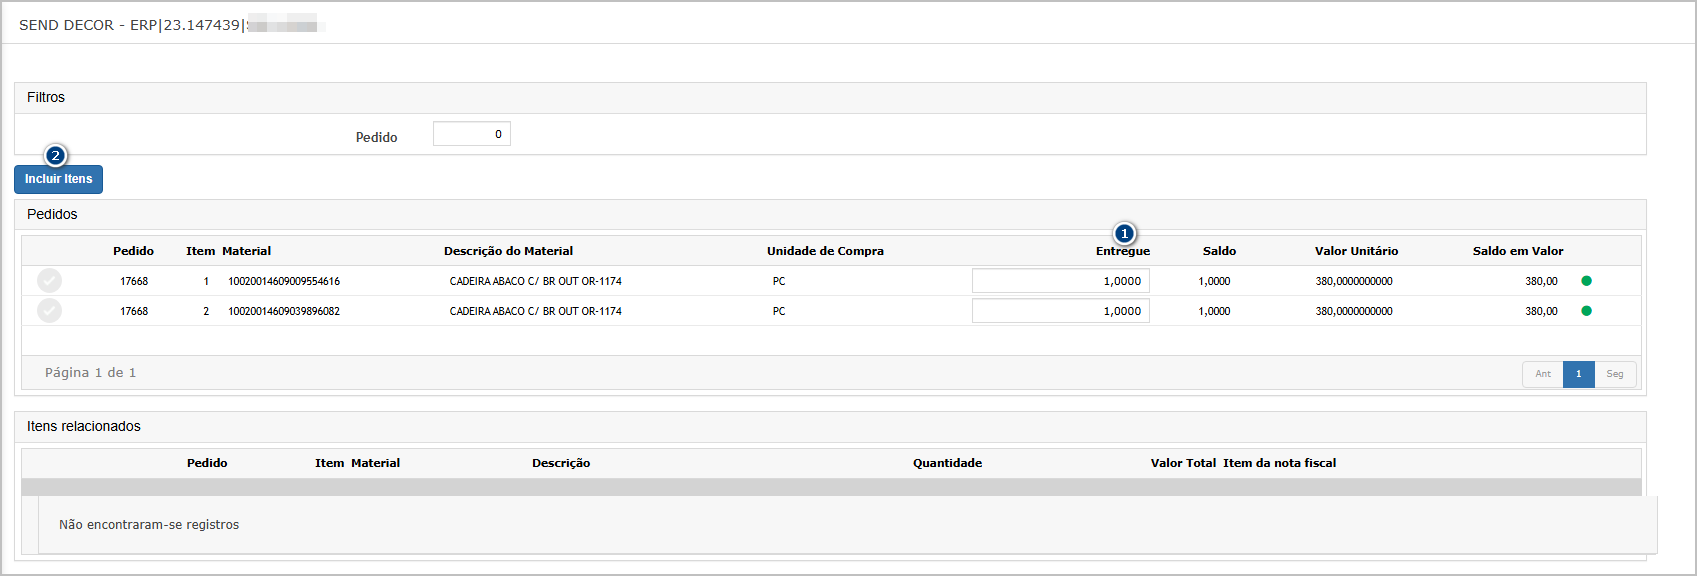This screenshot has height=576, width=1697.
Task: Select the check circle for item 2 row
Action: pyautogui.click(x=49, y=311)
